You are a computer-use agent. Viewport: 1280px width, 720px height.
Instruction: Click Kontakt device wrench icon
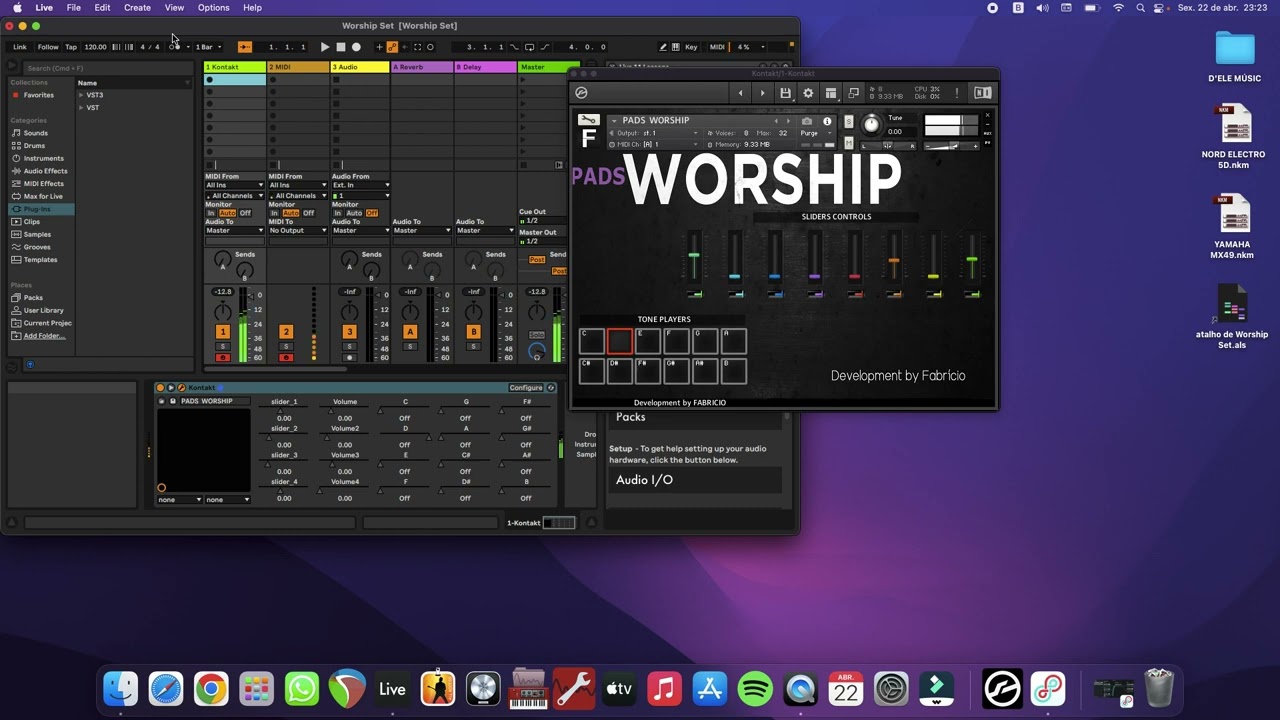(x=181, y=388)
